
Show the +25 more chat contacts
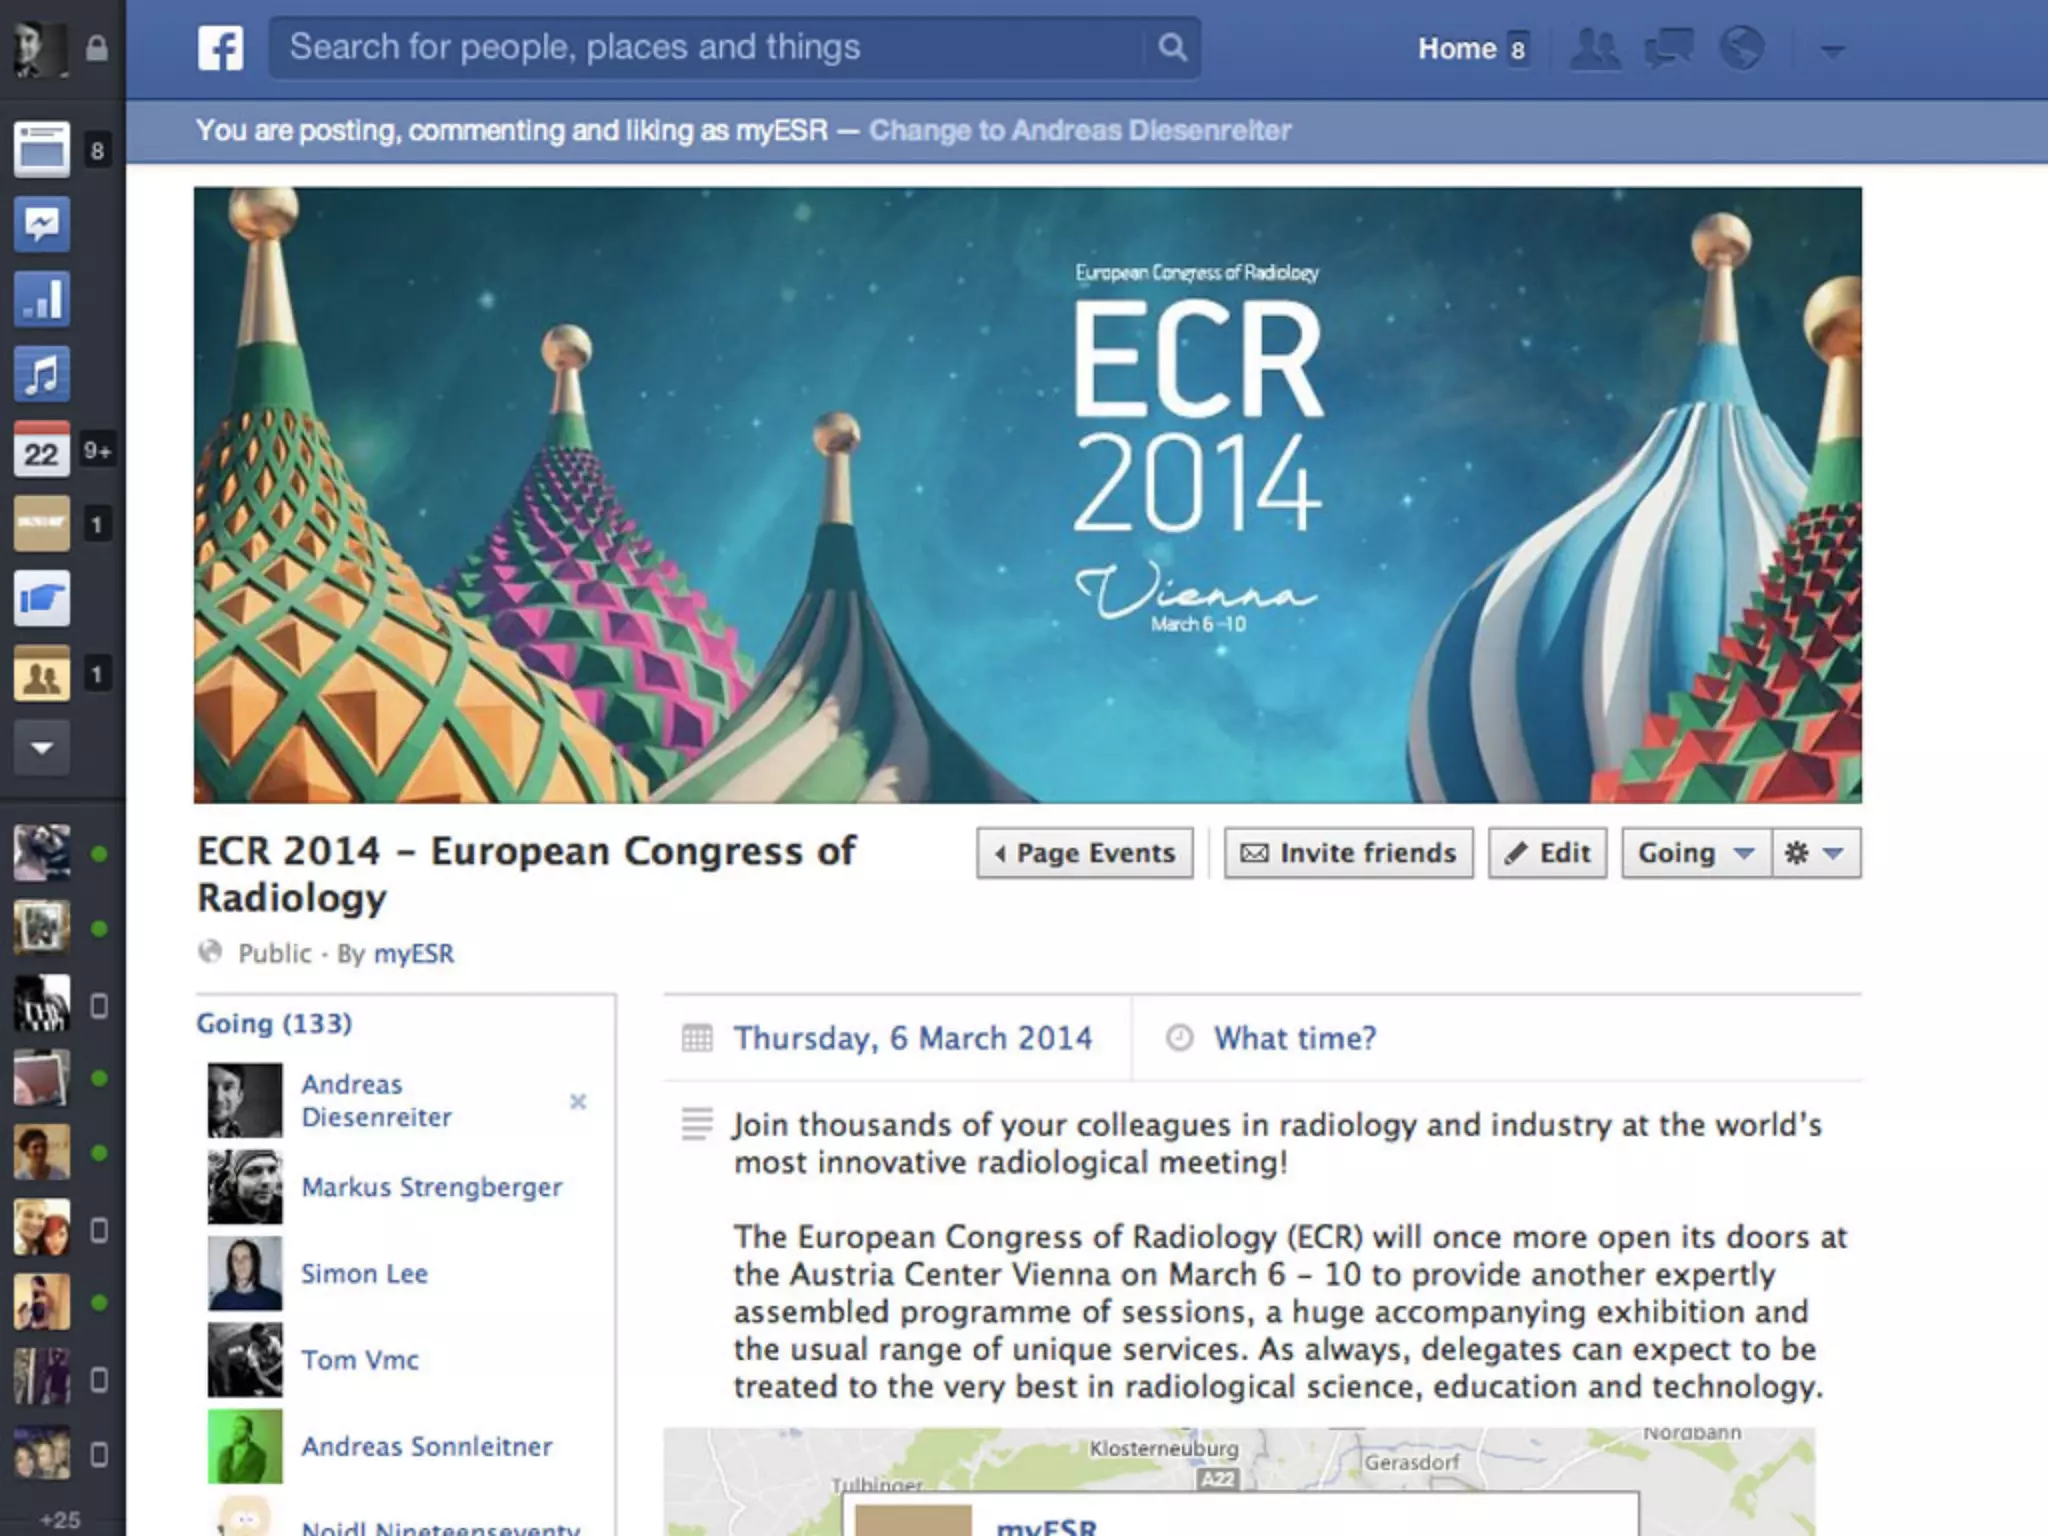(x=60, y=1520)
